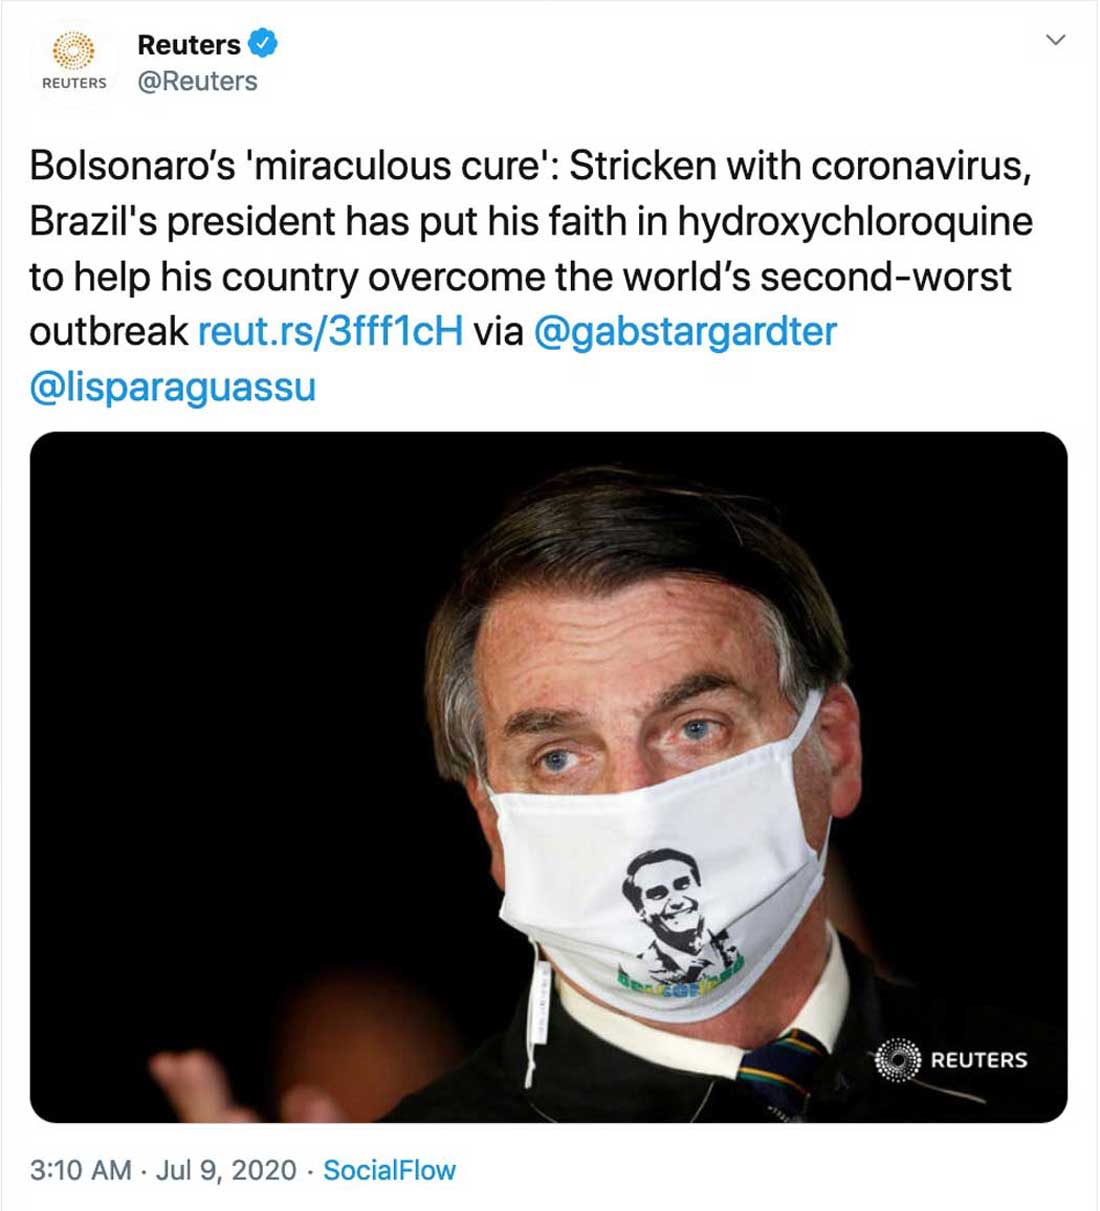Viewport: 1100px width, 1211px height.
Task: Click the blue verified checkmark badge
Action: 262,44
